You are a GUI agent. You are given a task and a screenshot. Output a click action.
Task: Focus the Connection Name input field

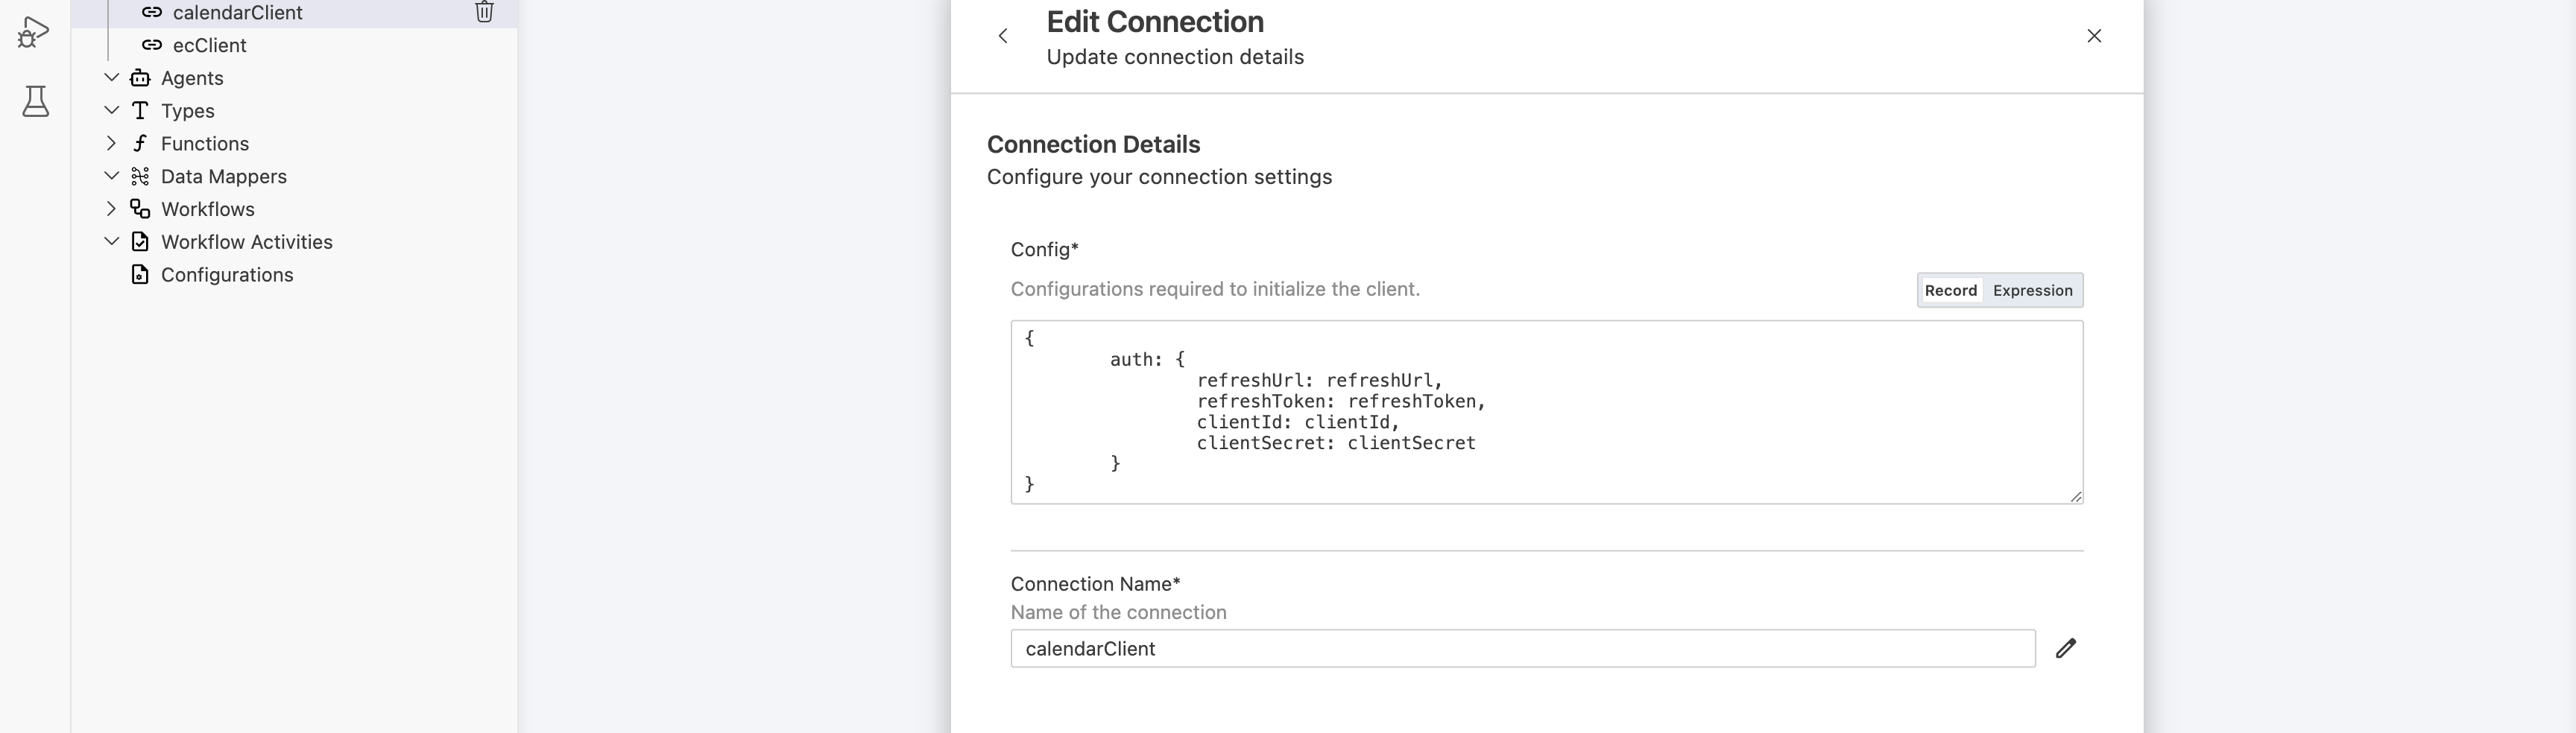(1522, 648)
